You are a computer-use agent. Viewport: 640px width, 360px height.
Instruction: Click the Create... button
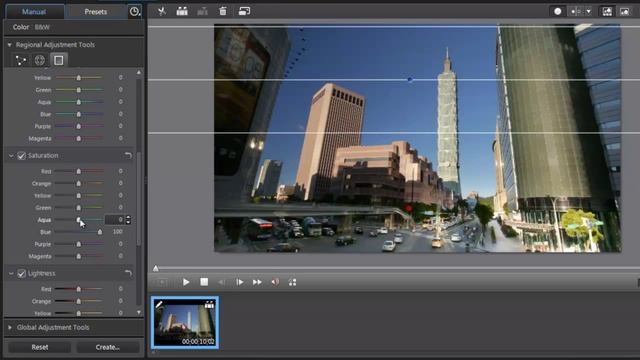pyautogui.click(x=108, y=347)
